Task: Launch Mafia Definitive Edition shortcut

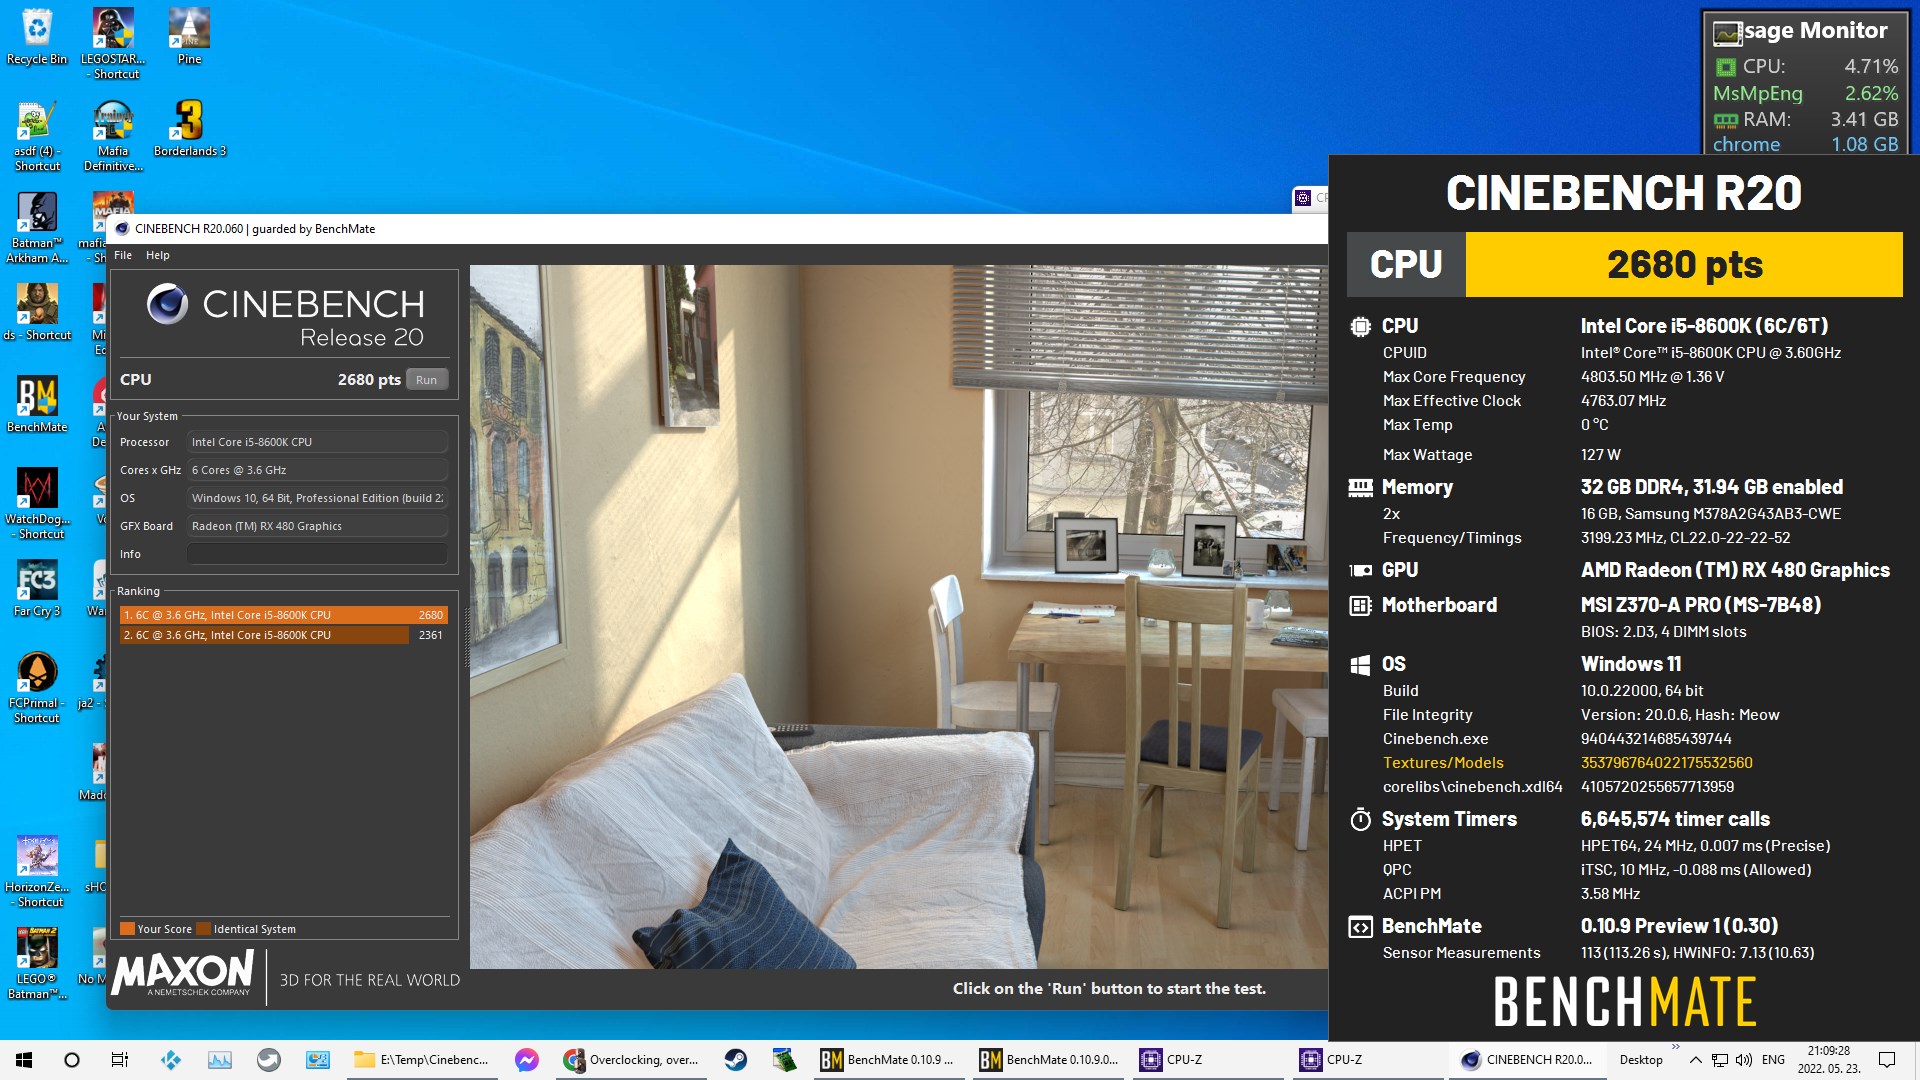Action: pos(113,136)
